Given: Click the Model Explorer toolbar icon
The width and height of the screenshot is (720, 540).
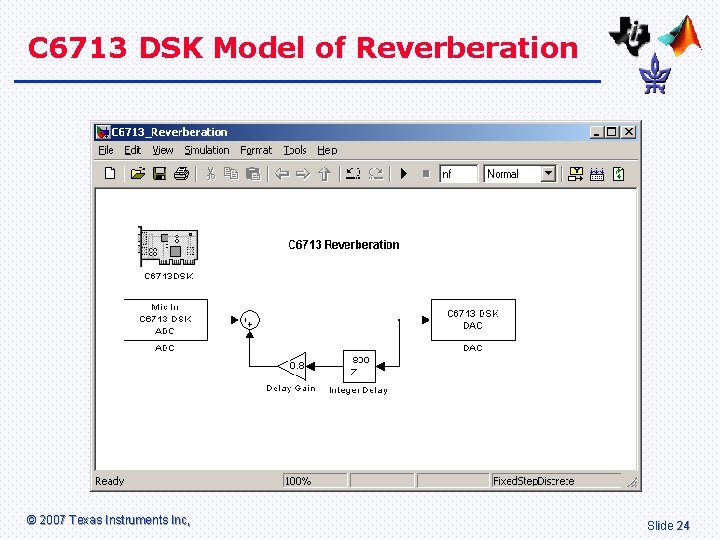Looking at the screenshot, I should click(596, 174).
